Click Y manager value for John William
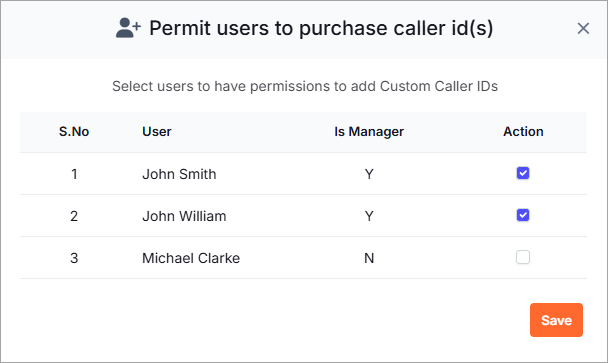Viewport: 608px width, 363px height. click(369, 216)
